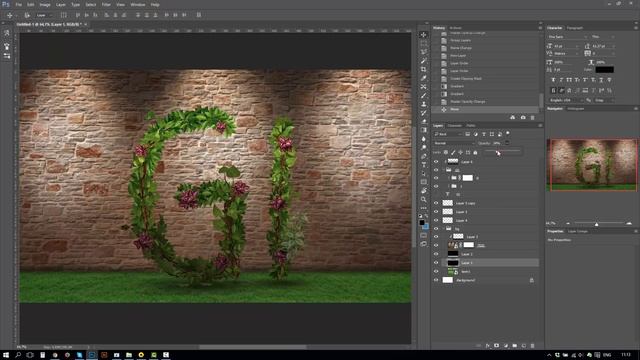Click the create new layer icon
The image size is (640, 360).
524,346
